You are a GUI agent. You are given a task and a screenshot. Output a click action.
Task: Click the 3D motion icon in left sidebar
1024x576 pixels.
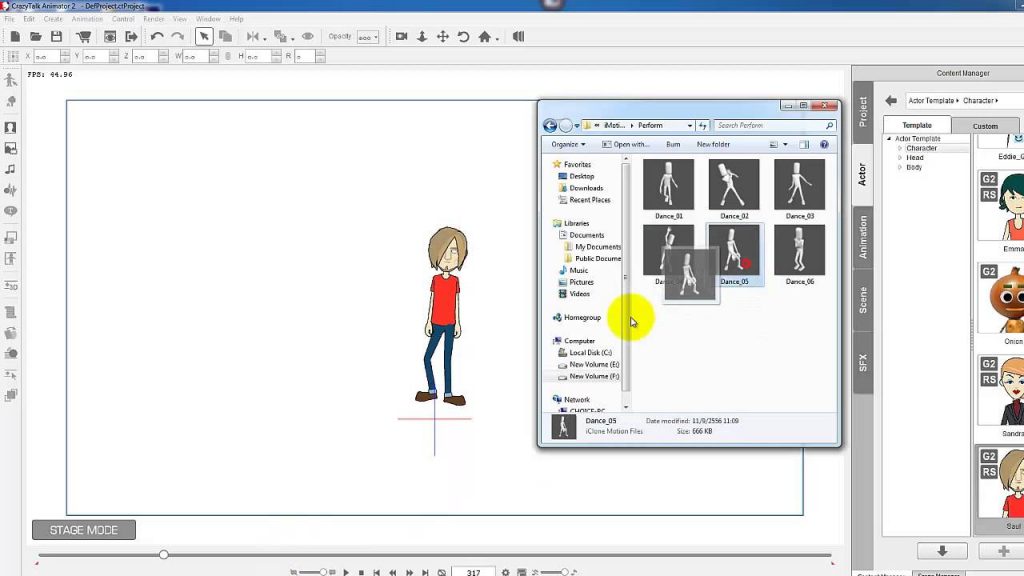[x=10, y=285]
